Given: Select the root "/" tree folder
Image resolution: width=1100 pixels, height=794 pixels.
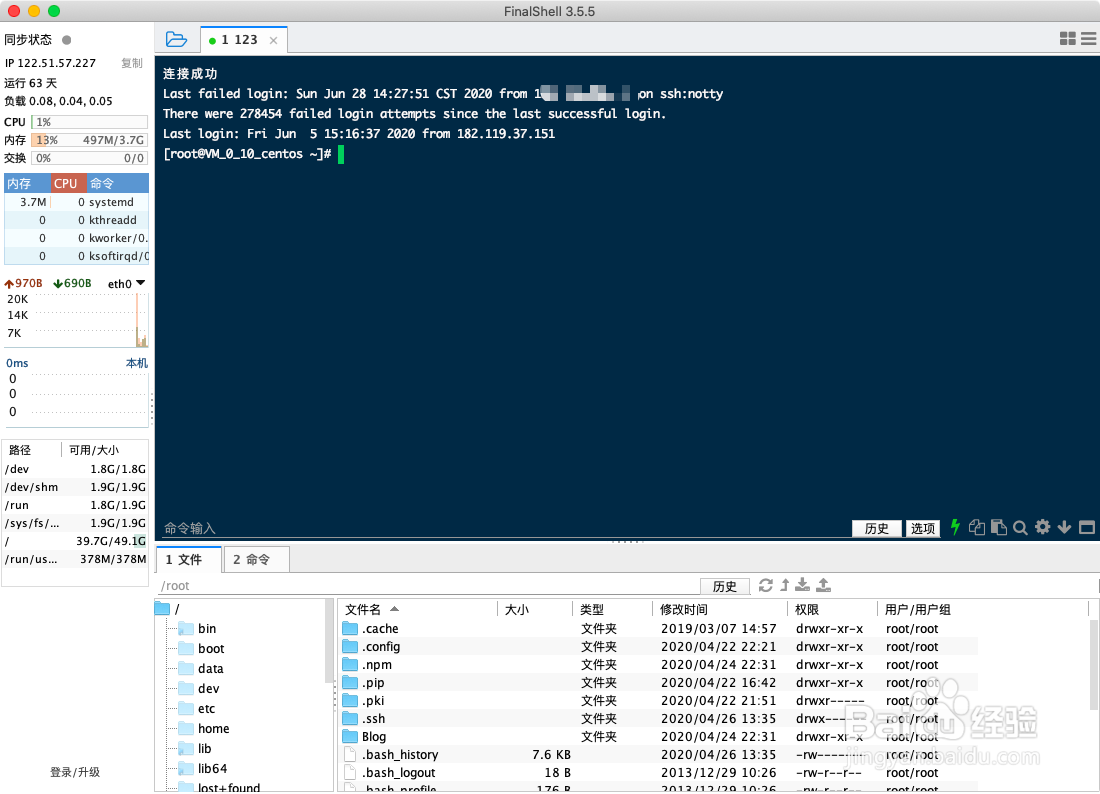Looking at the screenshot, I should 168,609.
